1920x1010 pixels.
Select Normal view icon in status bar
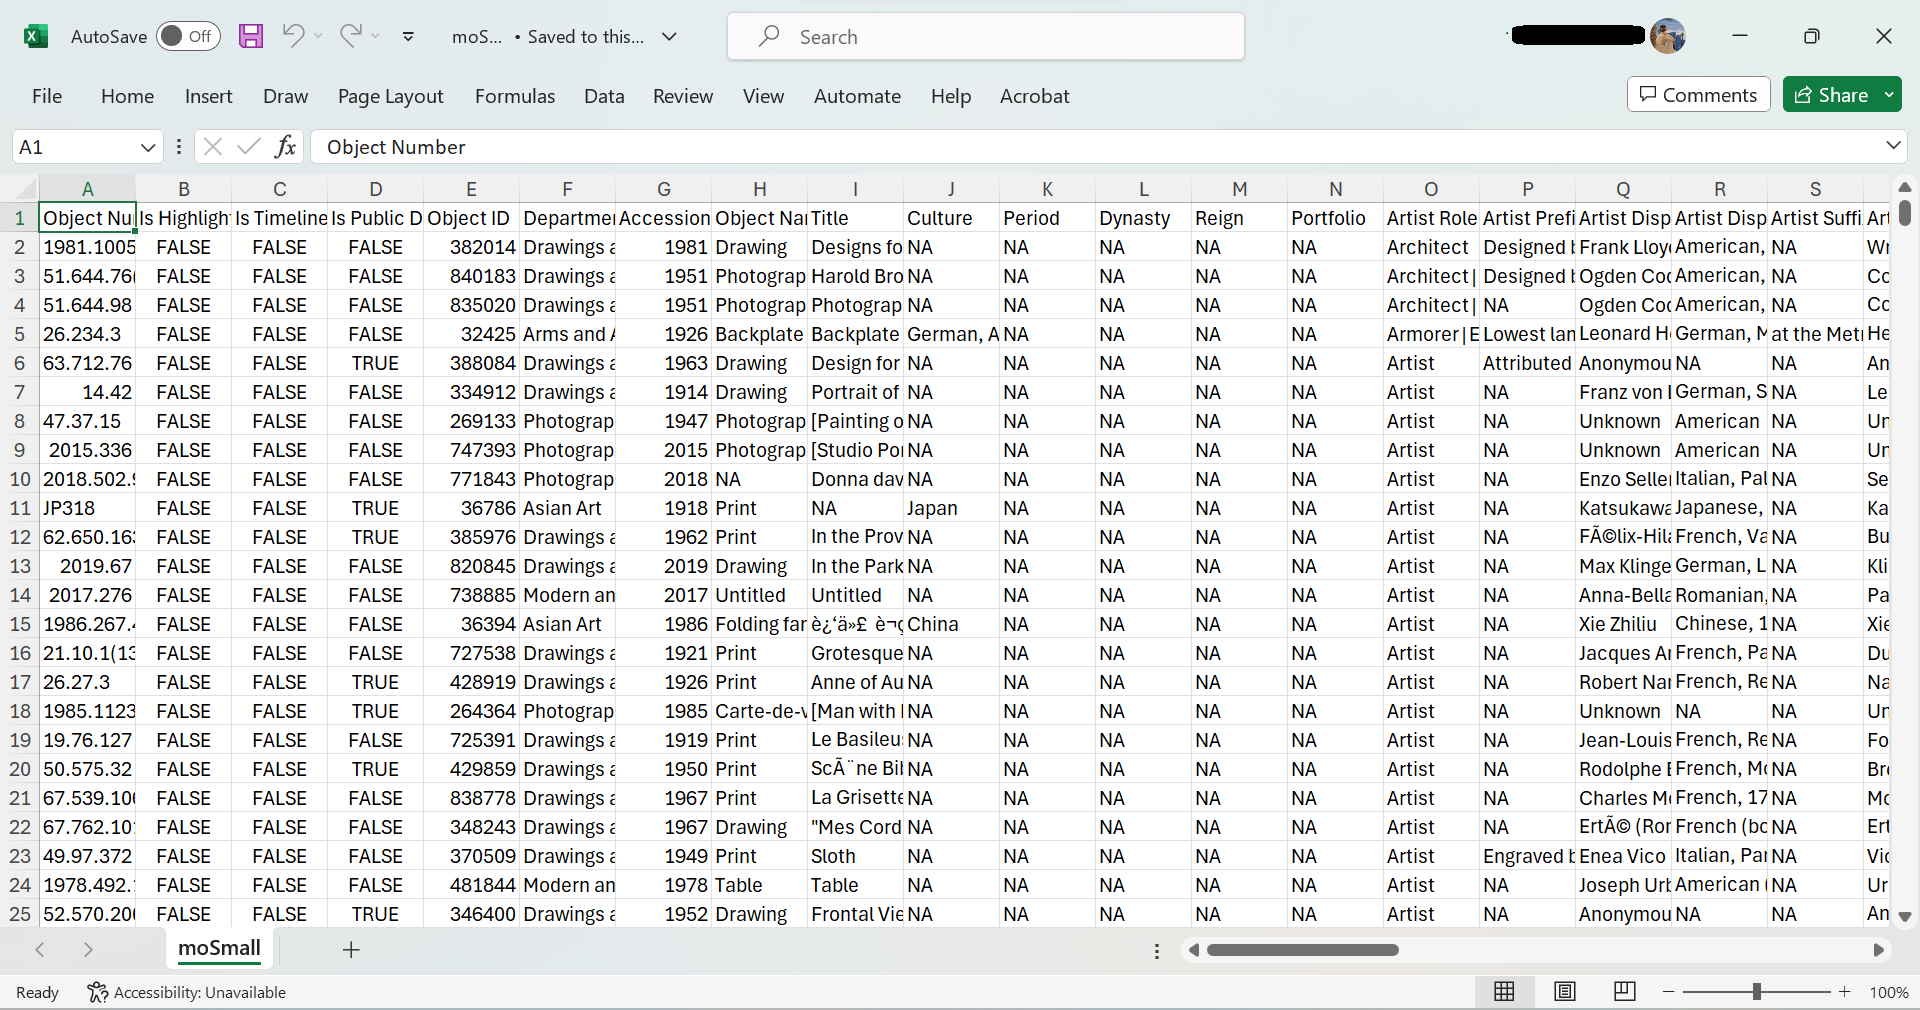coord(1504,991)
